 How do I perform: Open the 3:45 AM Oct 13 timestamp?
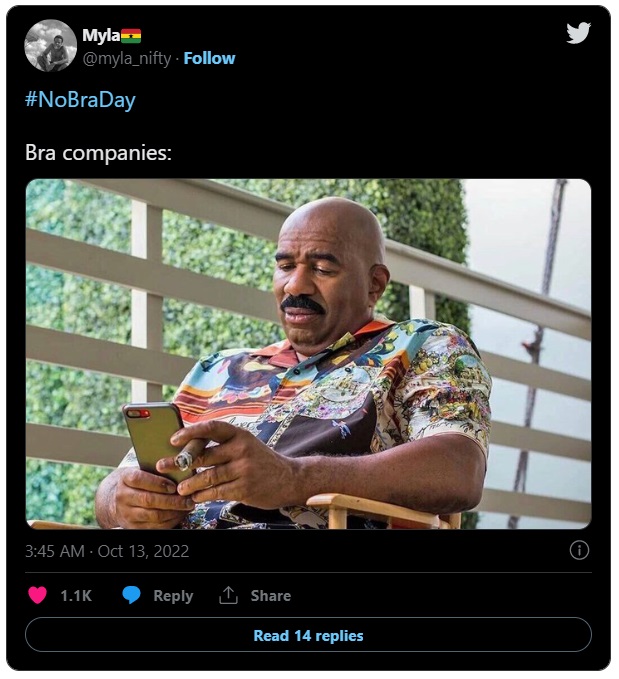pos(107,551)
